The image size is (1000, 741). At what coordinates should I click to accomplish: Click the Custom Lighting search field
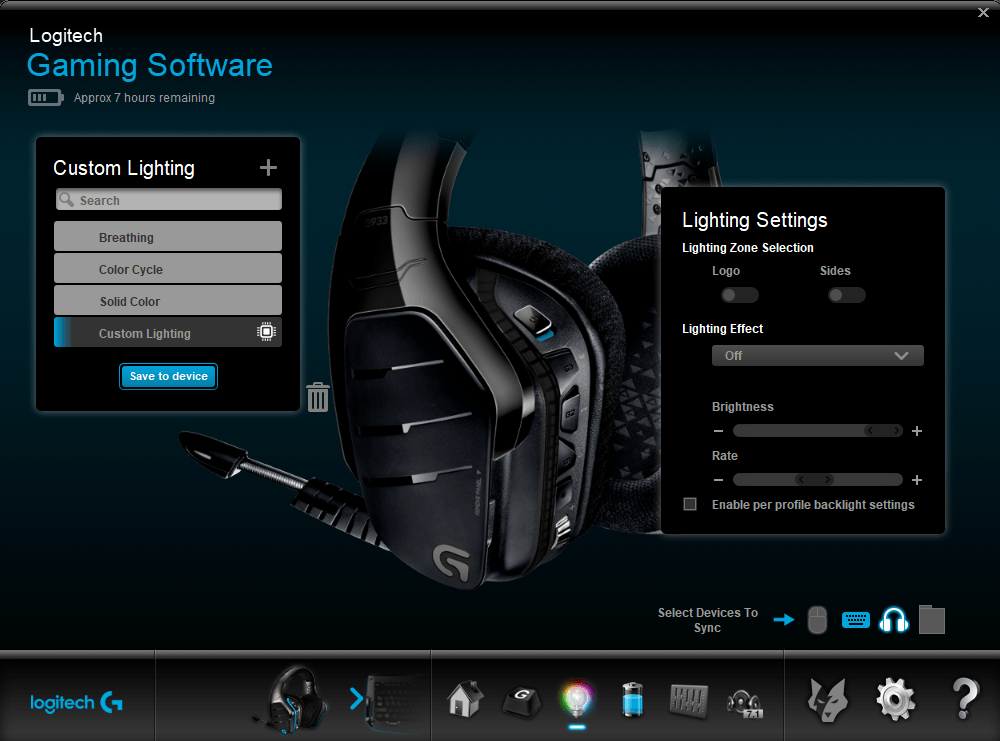[x=168, y=200]
